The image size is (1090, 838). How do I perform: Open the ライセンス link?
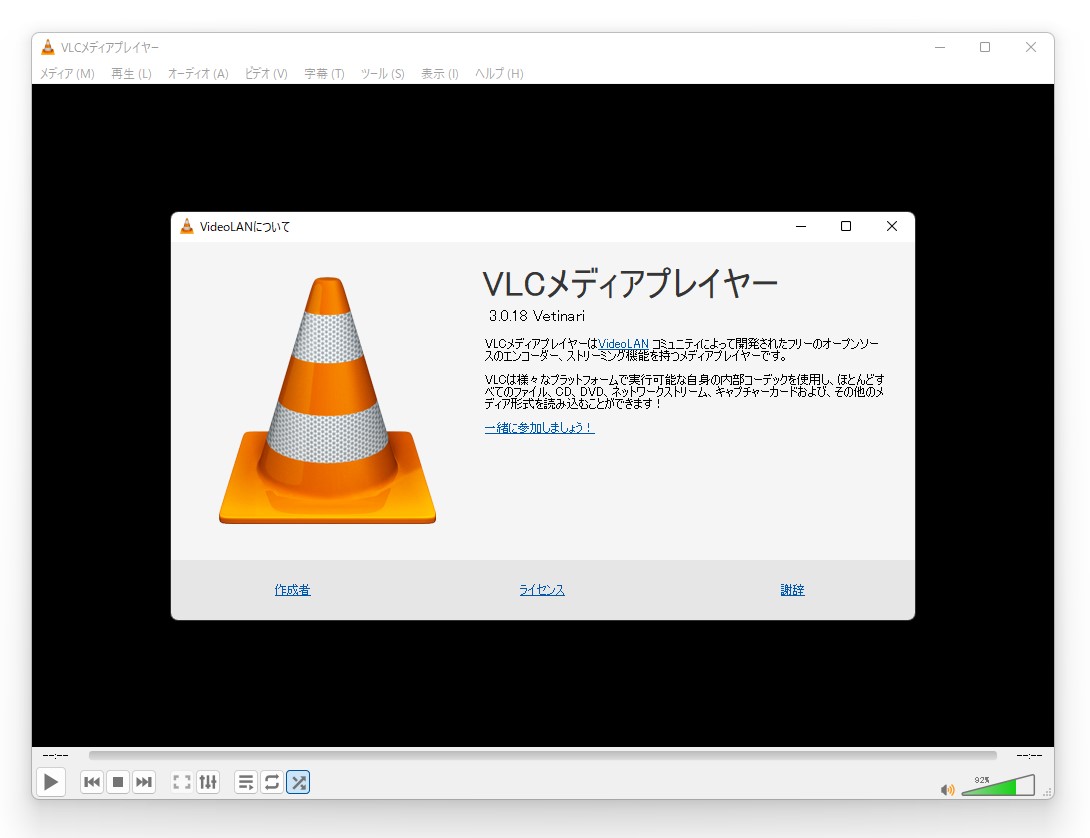[x=541, y=589]
